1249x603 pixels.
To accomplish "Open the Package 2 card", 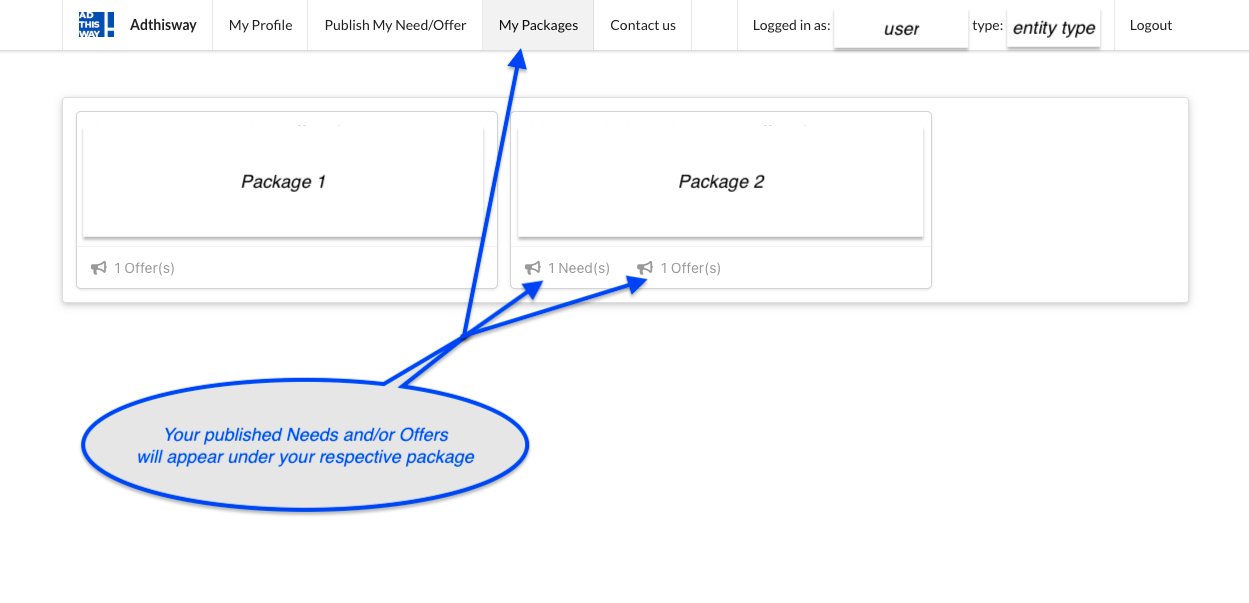I will coord(721,182).
